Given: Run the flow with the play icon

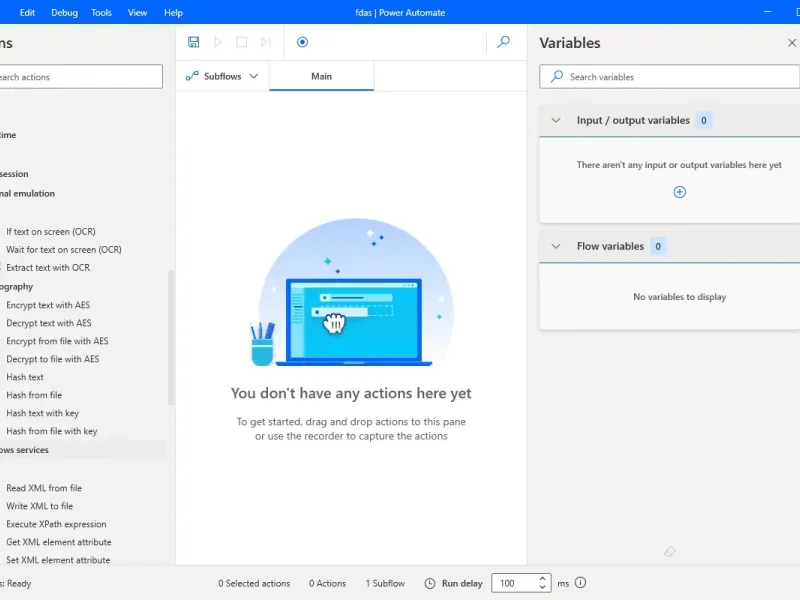Looking at the screenshot, I should point(218,42).
